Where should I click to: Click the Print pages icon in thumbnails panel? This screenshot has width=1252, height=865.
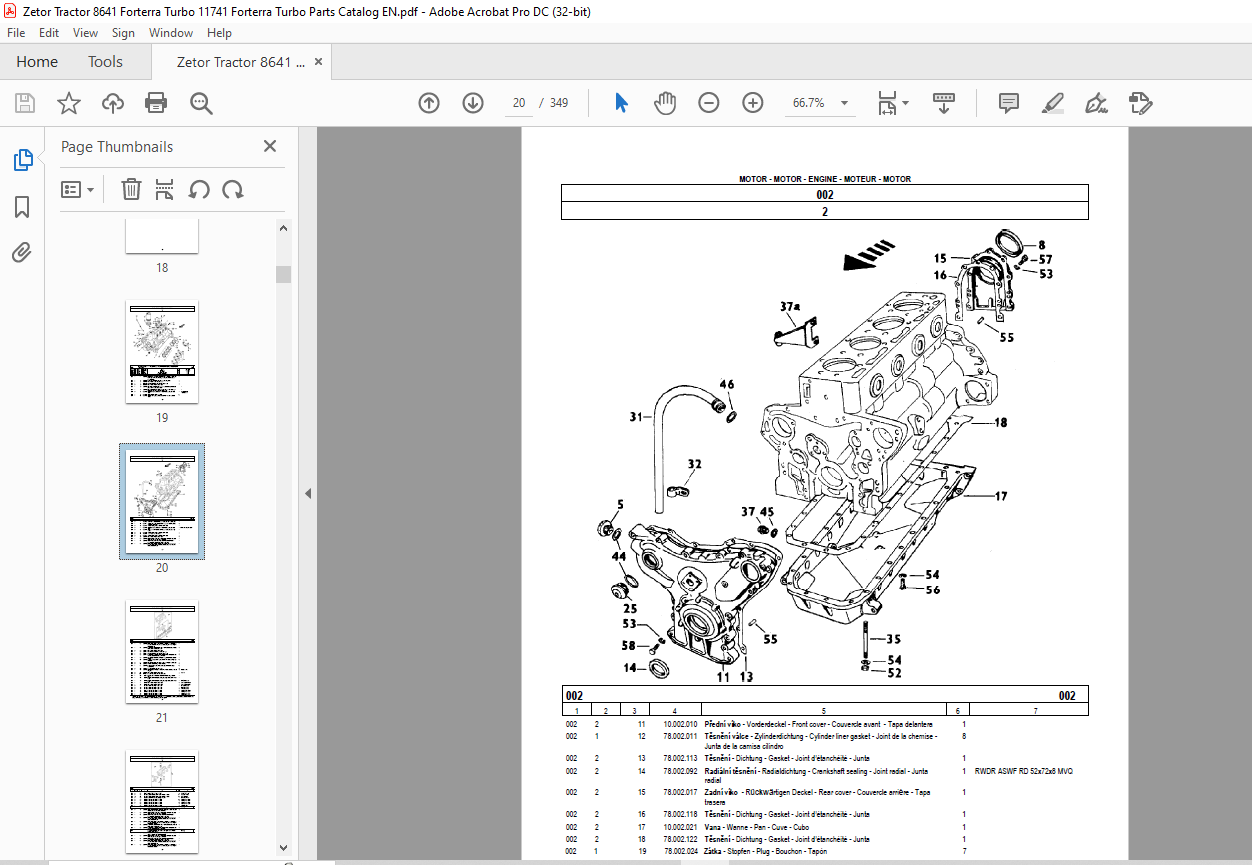165,189
